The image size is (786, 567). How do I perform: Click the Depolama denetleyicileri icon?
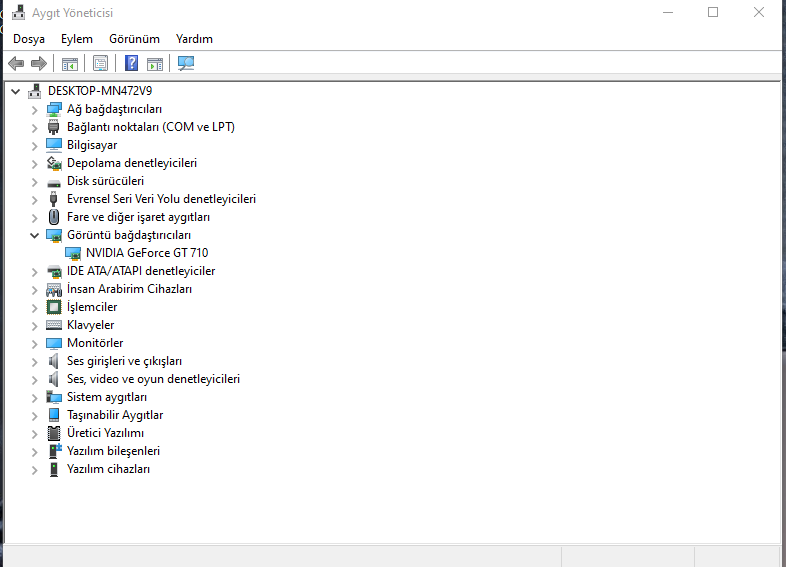tap(54, 163)
